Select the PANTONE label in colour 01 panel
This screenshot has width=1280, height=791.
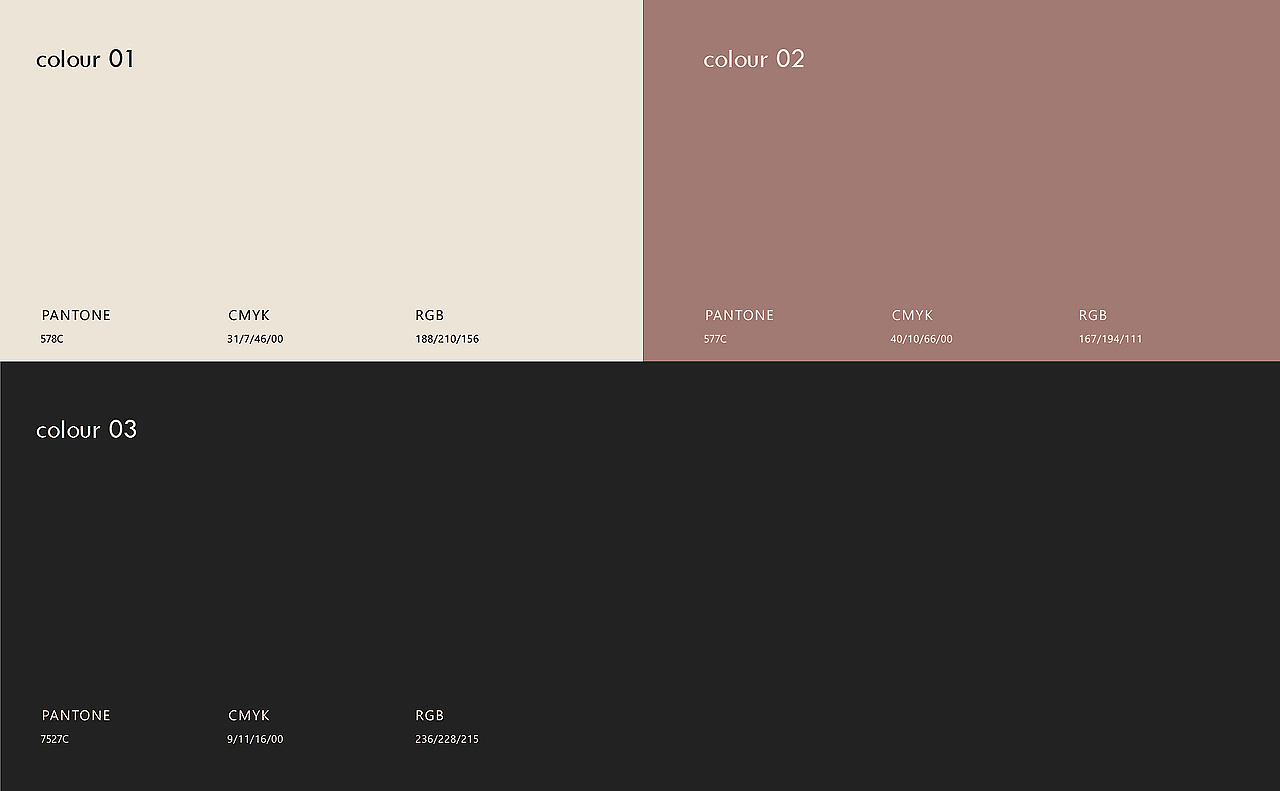[x=76, y=315]
